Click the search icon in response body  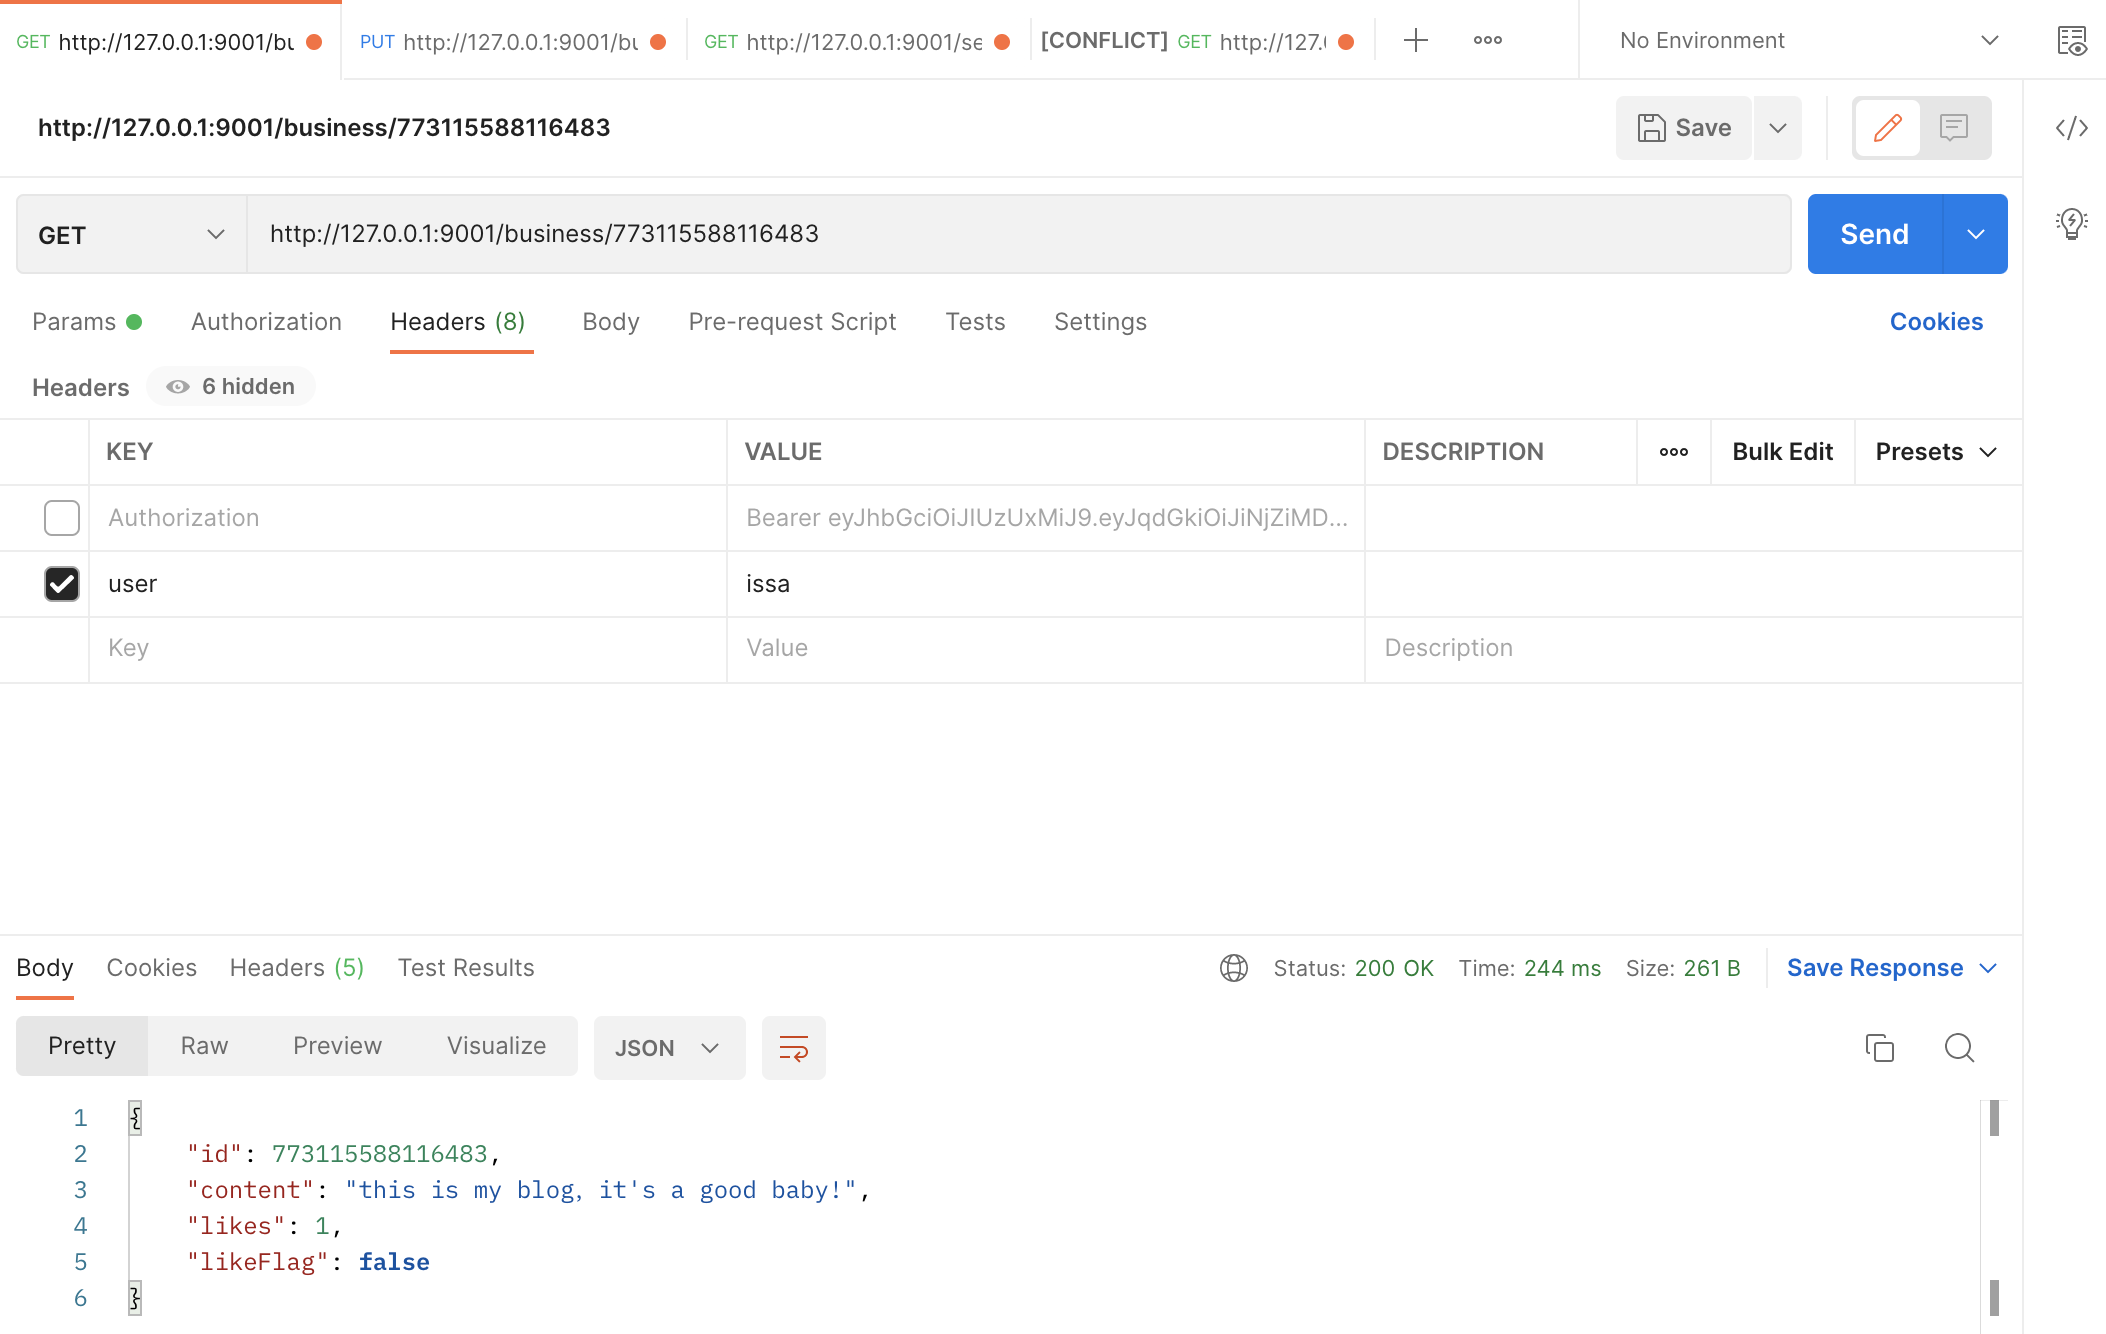pyautogui.click(x=1960, y=1048)
